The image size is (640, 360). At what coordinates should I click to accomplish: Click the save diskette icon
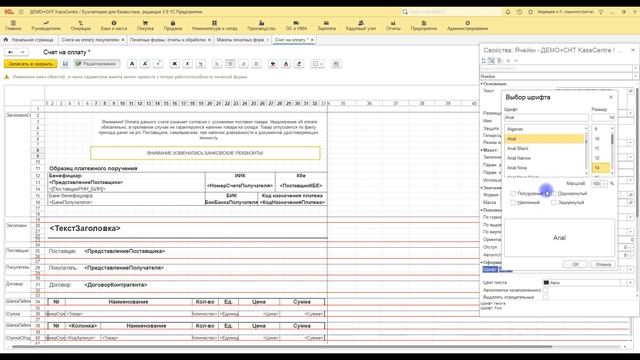pyautogui.click(x=65, y=64)
